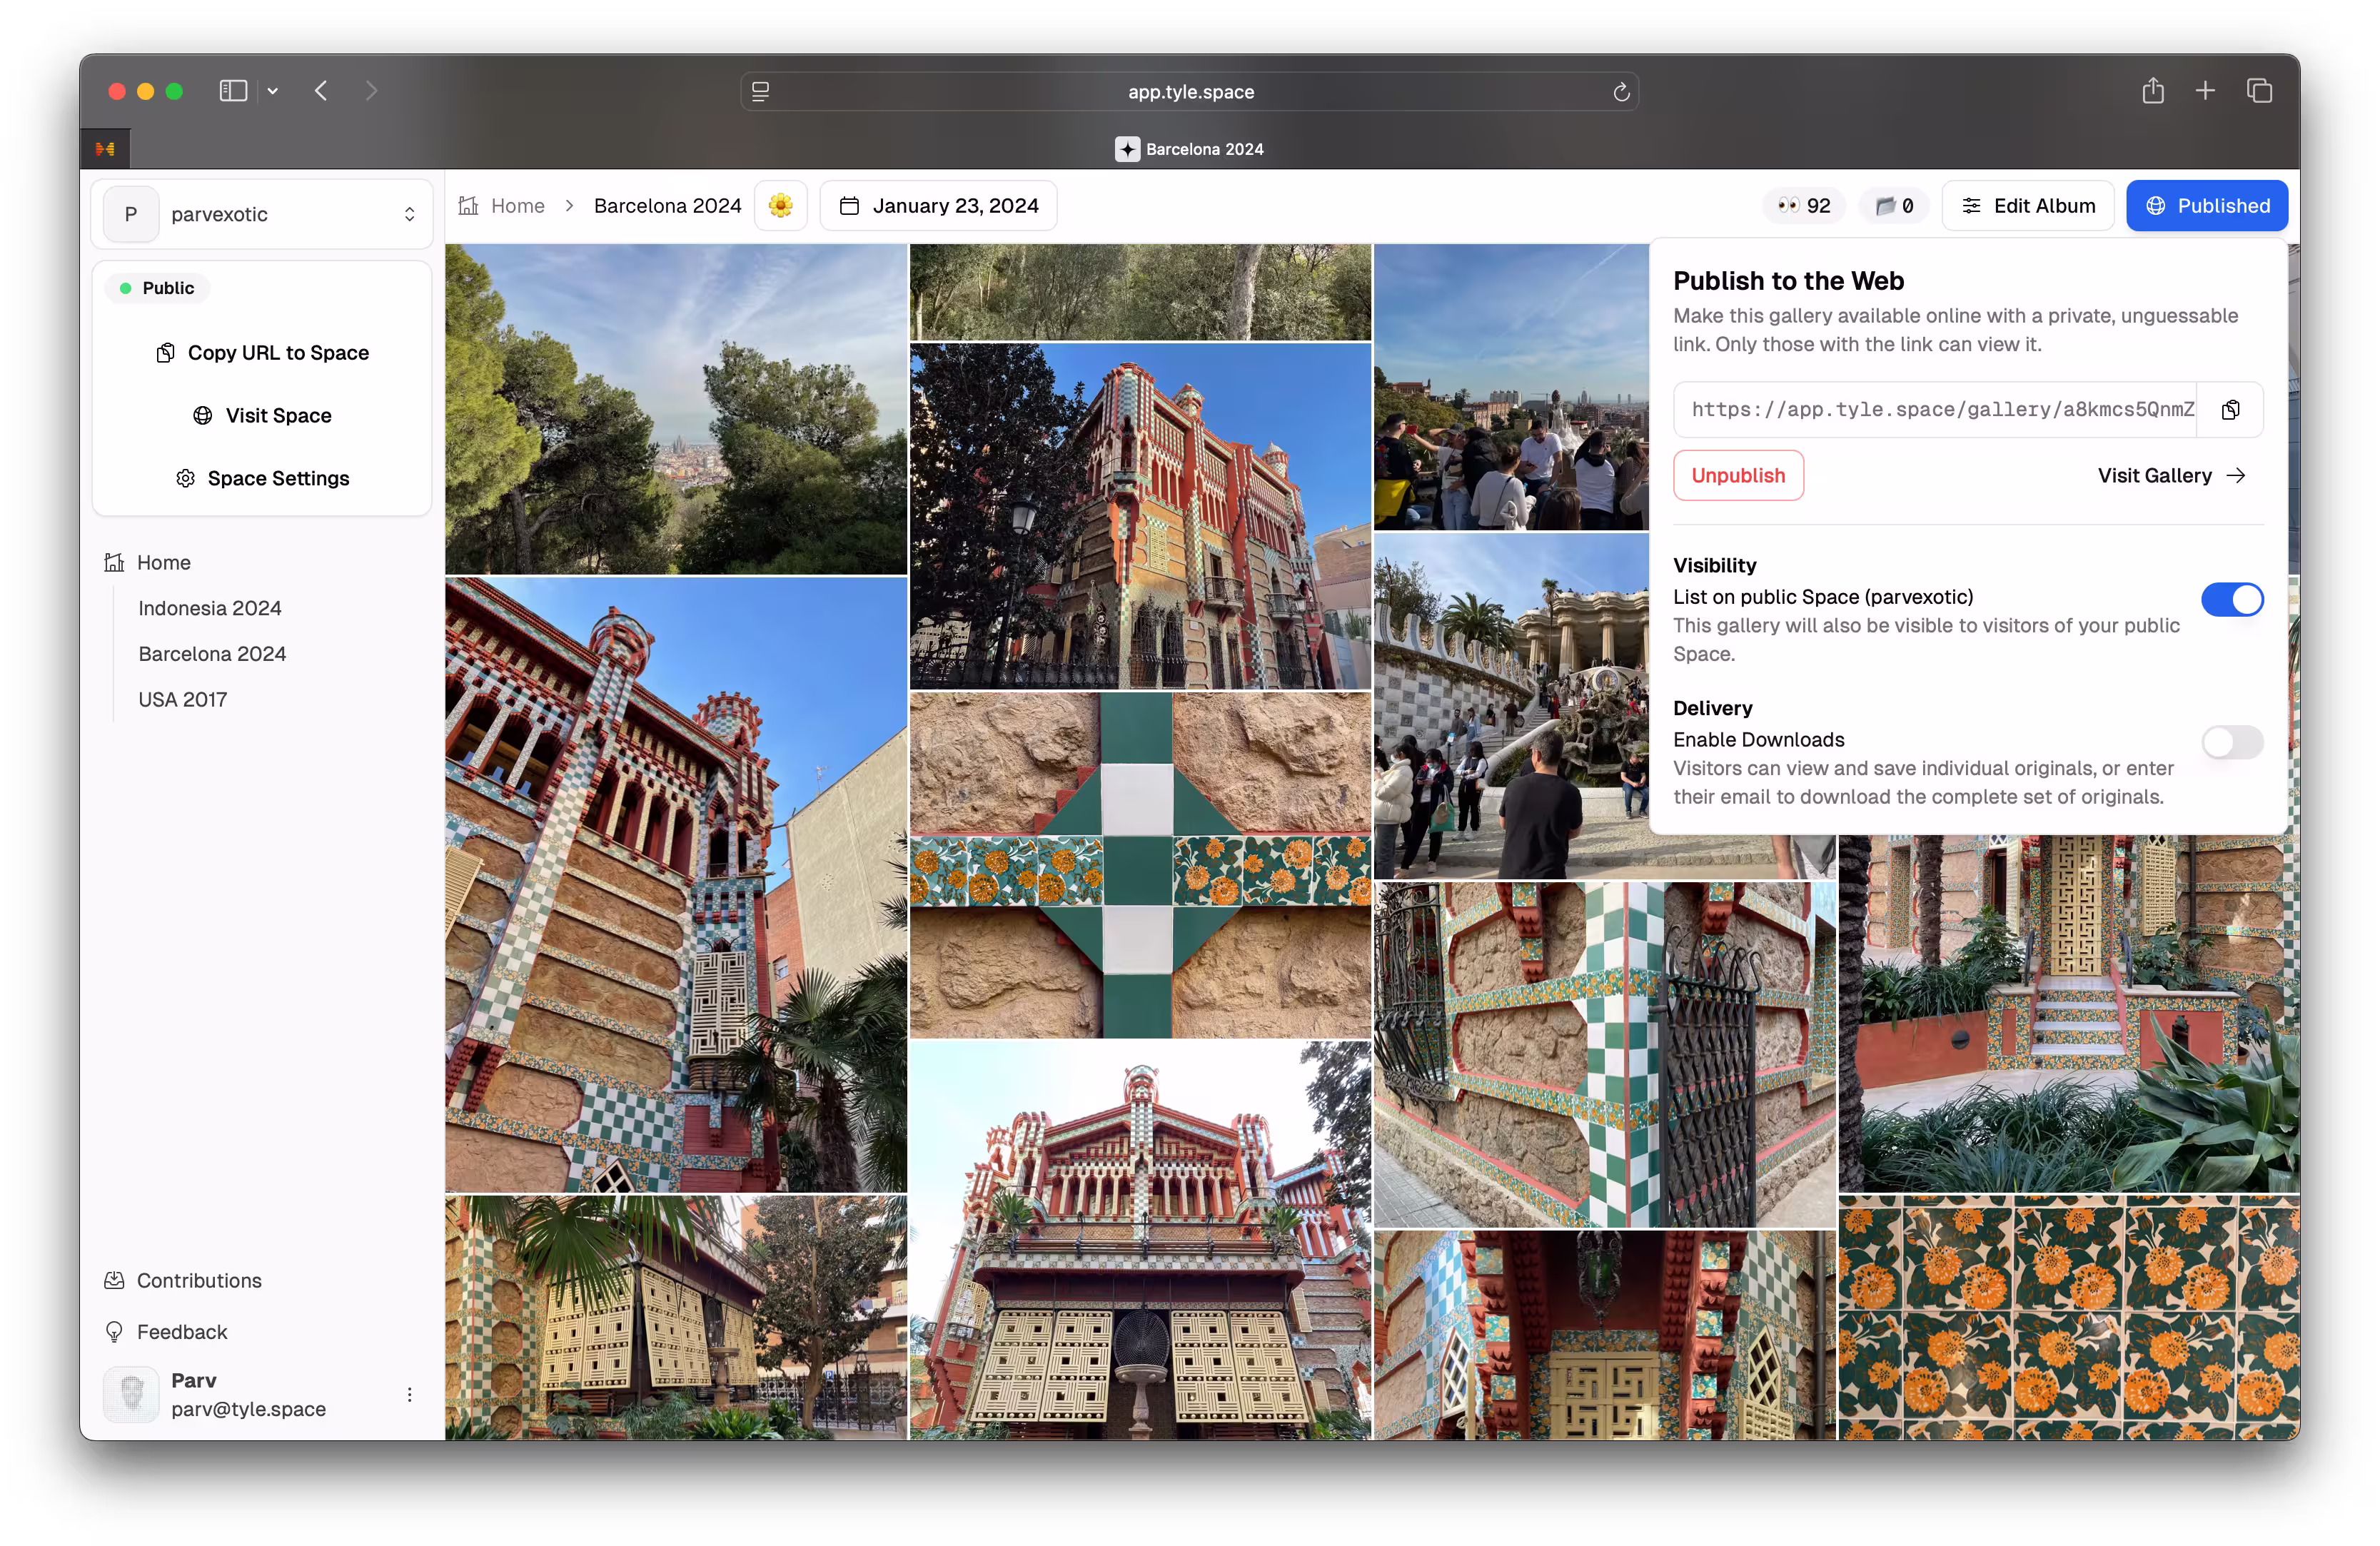
Task: Open the parvexotic space switcher dropdown
Action: coord(262,214)
